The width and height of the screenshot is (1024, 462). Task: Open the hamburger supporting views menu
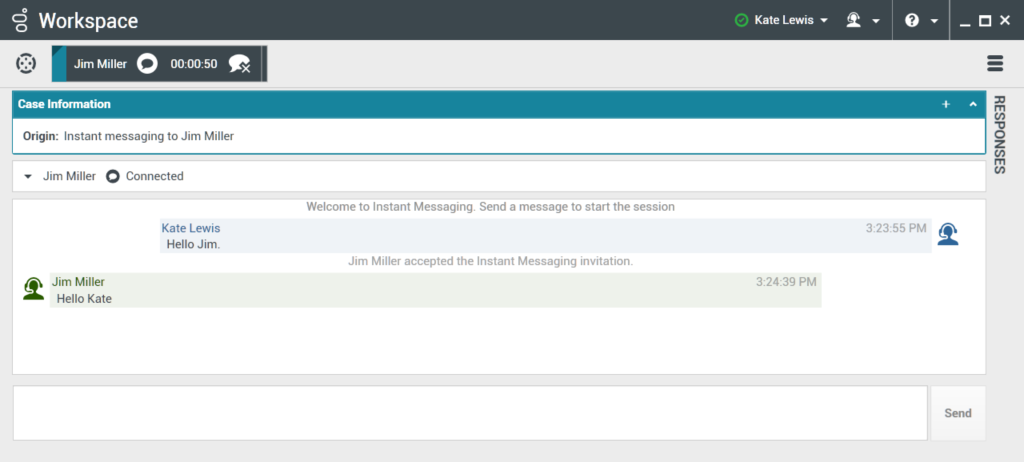pos(994,63)
